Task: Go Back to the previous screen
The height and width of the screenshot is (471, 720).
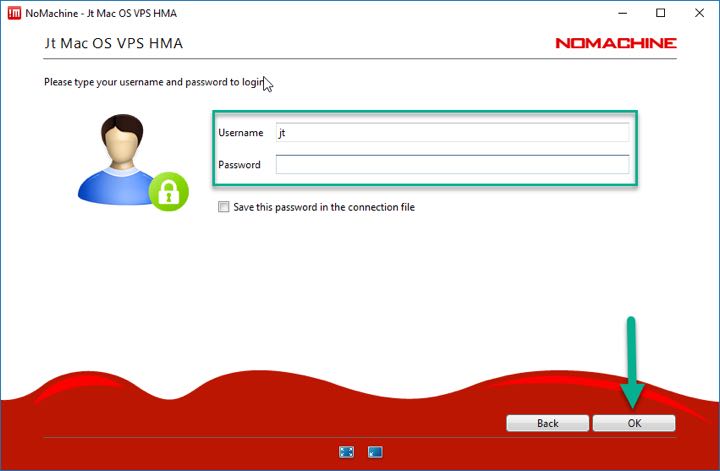Action: point(548,423)
